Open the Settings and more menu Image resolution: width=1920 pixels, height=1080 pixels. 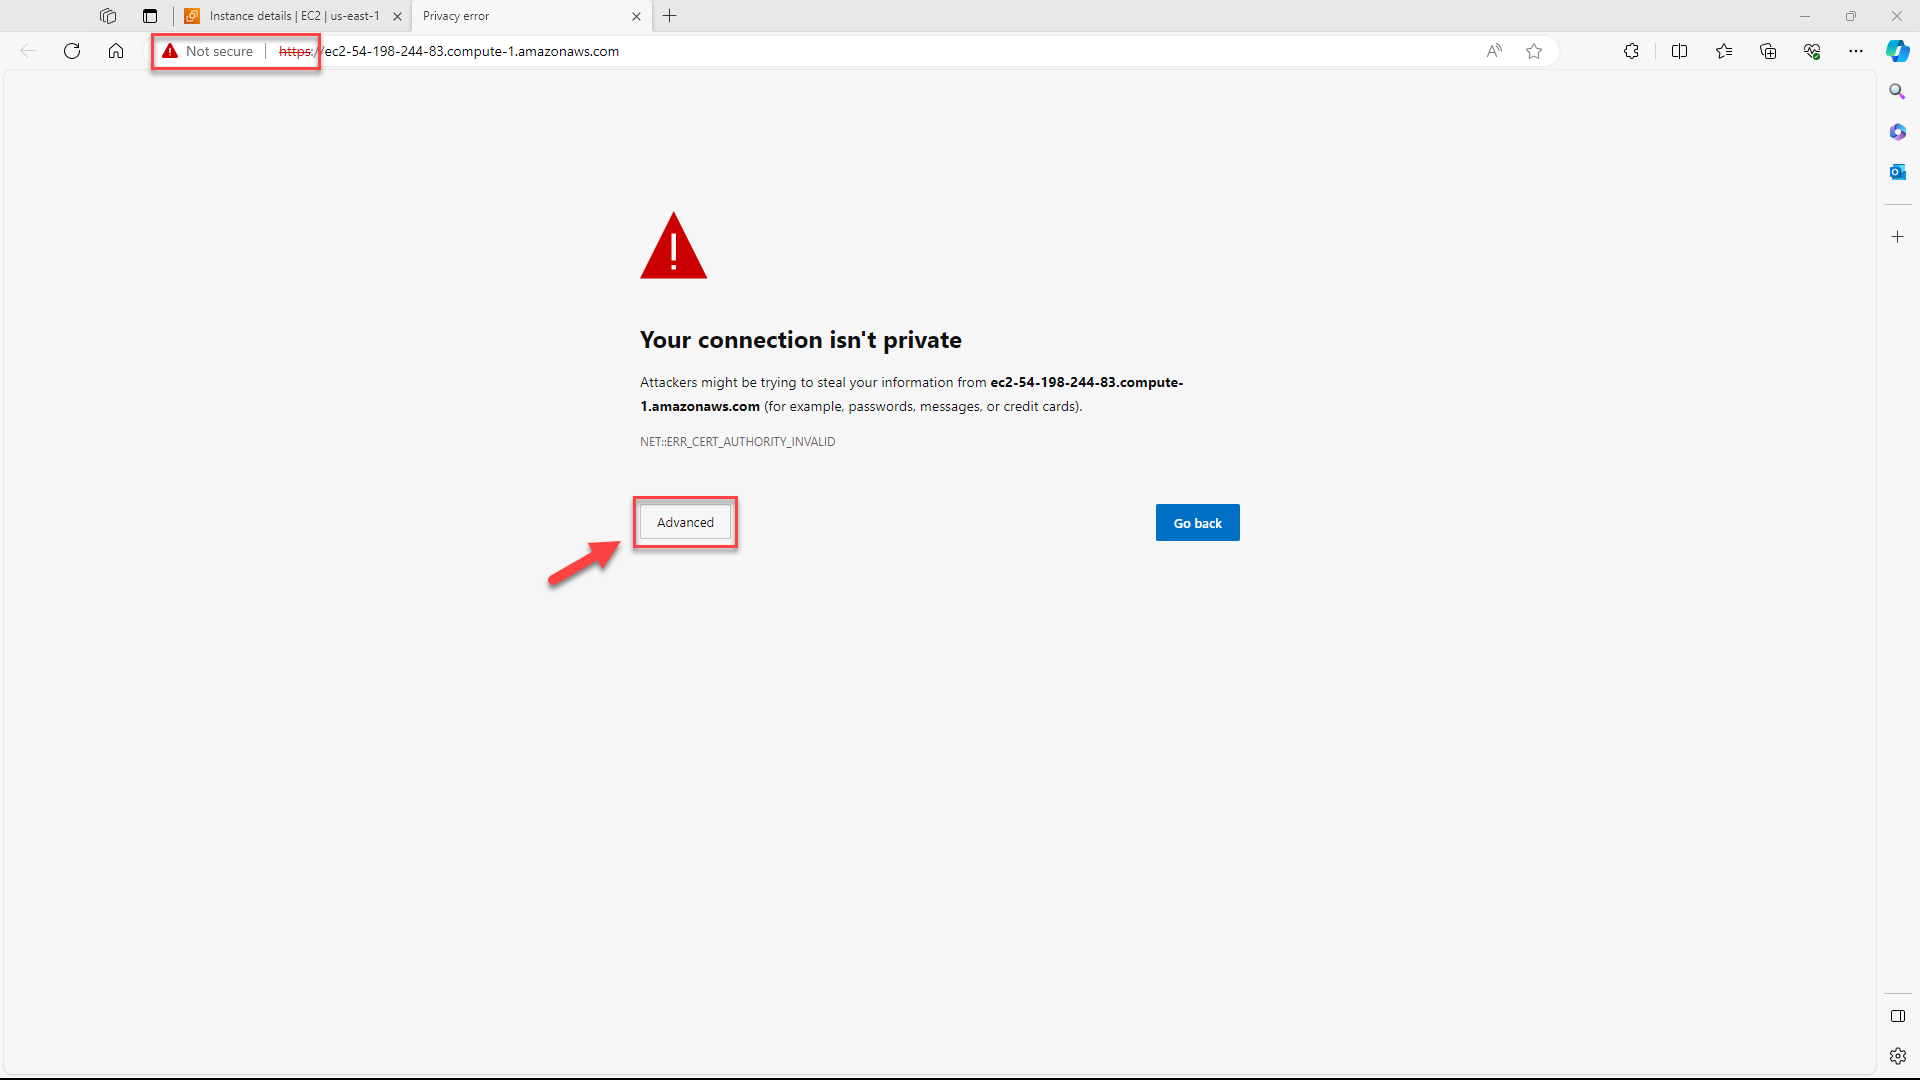pos(1856,51)
